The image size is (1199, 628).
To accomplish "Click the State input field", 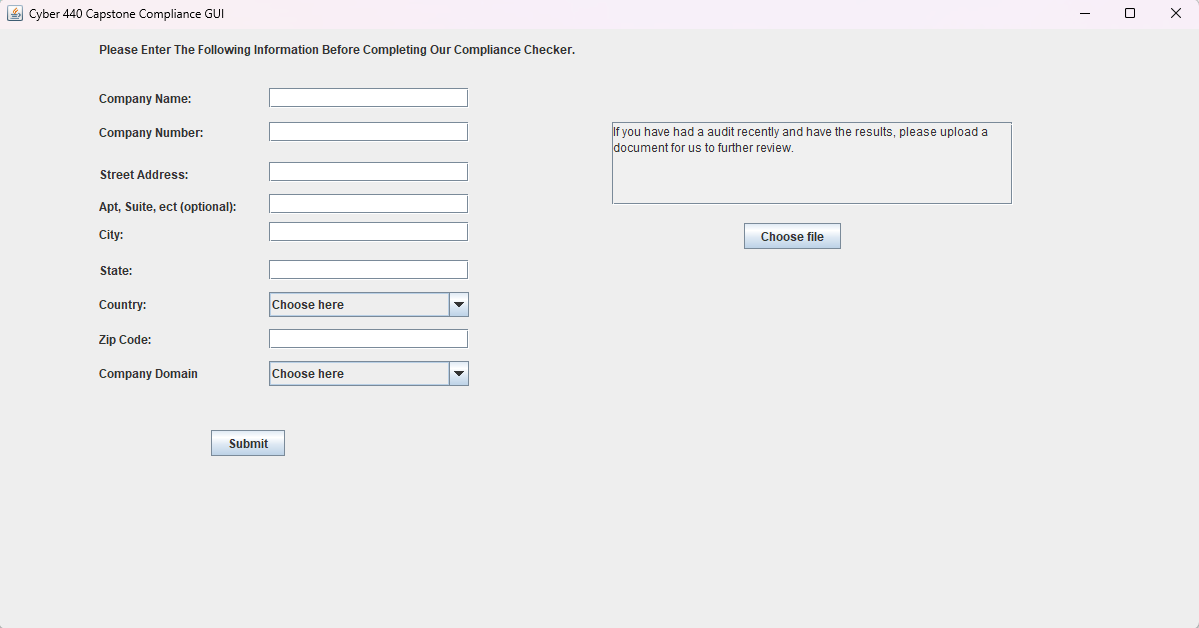I will point(368,270).
